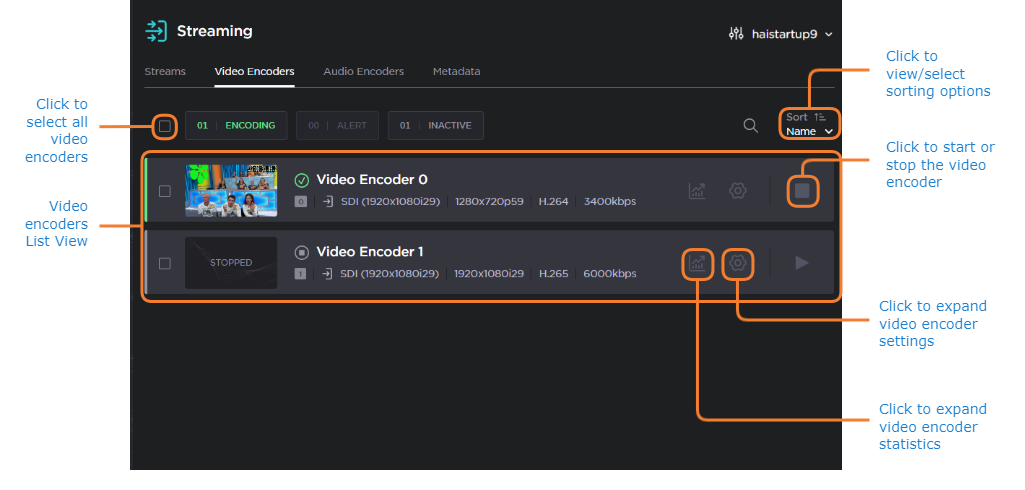Select the Video Encoder 0 checkbox
Image resolution: width=1025 pixels, height=490 pixels.
point(165,191)
